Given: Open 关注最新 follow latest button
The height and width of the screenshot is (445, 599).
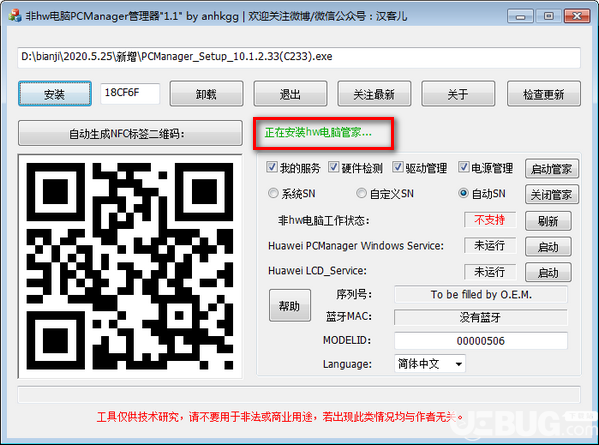Looking at the screenshot, I should tap(374, 94).
